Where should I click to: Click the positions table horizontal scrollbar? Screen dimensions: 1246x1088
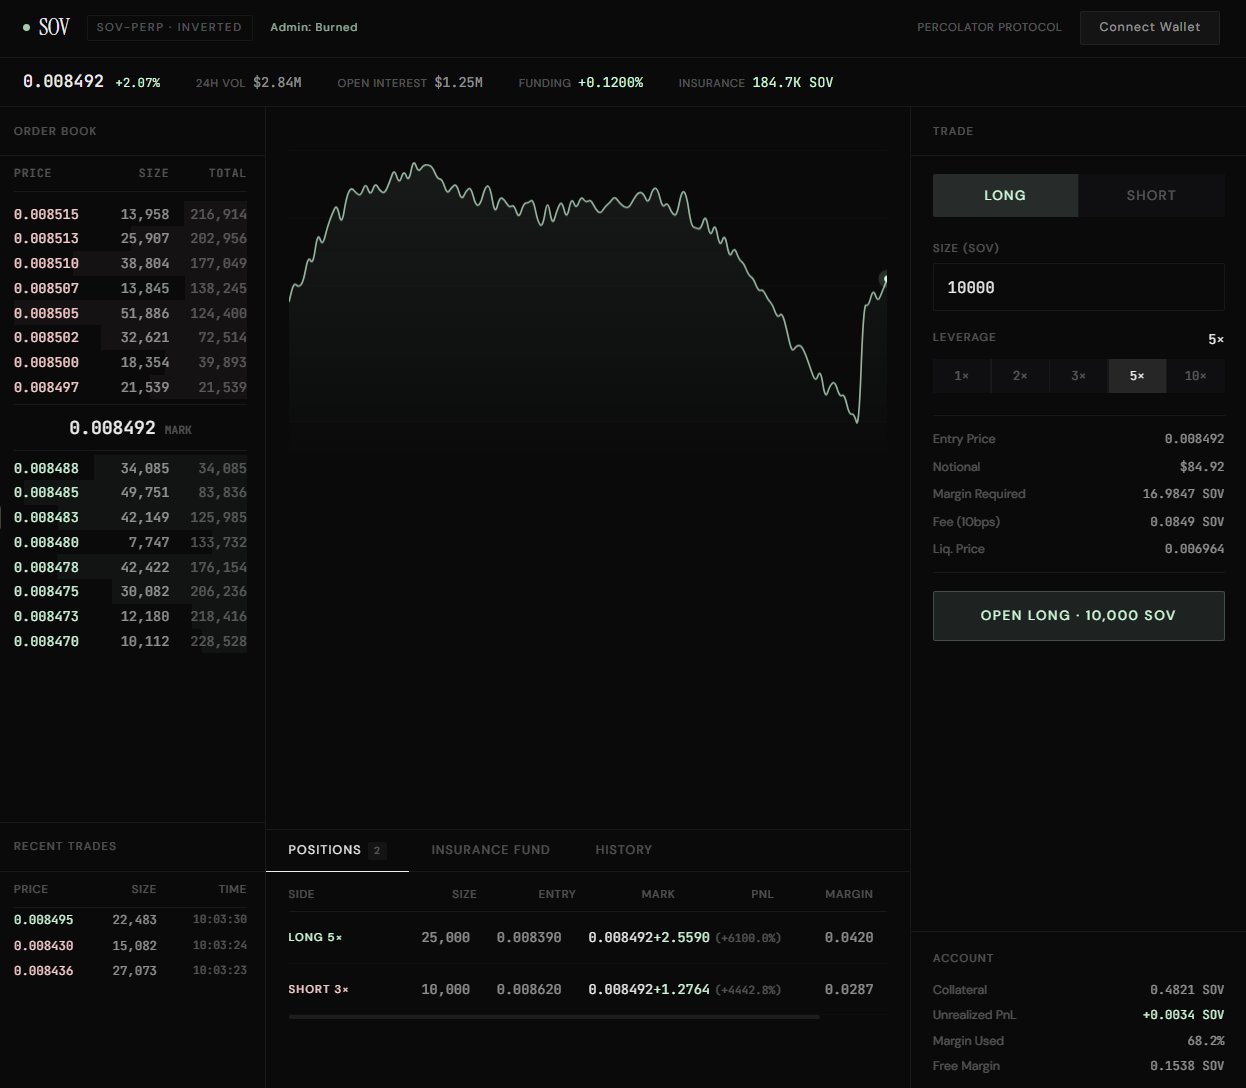pyautogui.click(x=553, y=1017)
